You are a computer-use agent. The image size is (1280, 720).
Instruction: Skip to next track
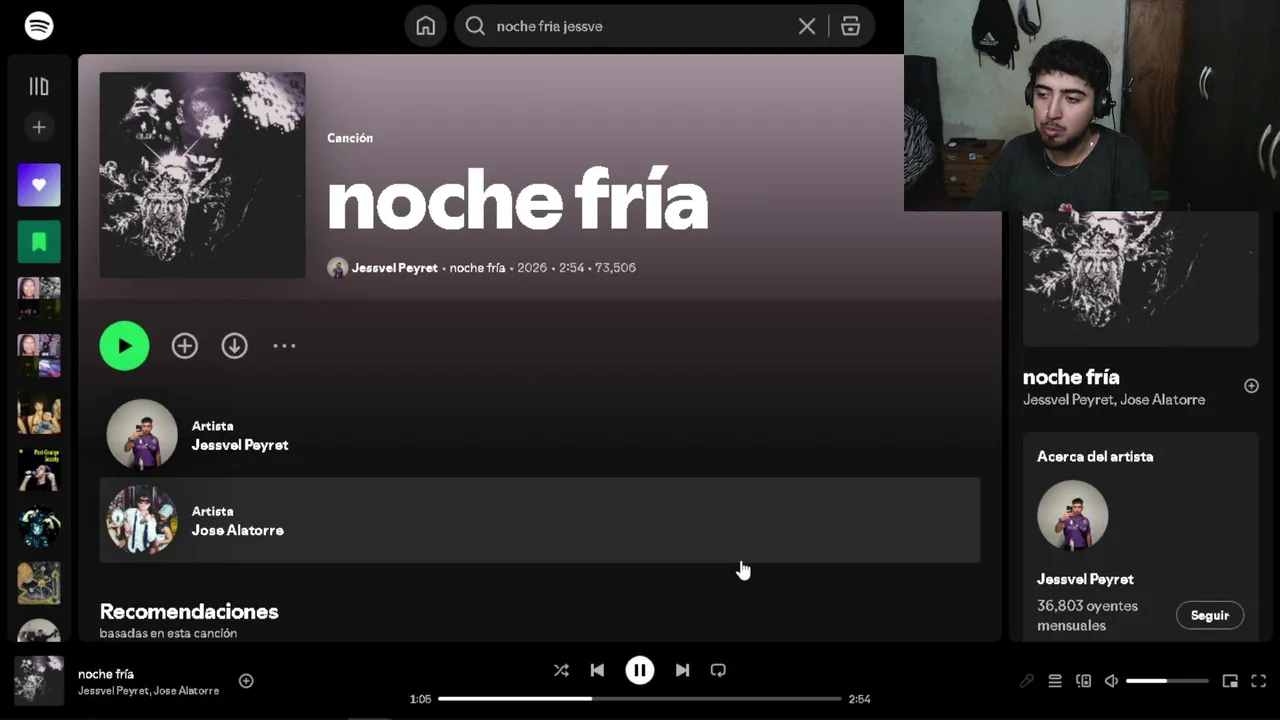(x=682, y=670)
